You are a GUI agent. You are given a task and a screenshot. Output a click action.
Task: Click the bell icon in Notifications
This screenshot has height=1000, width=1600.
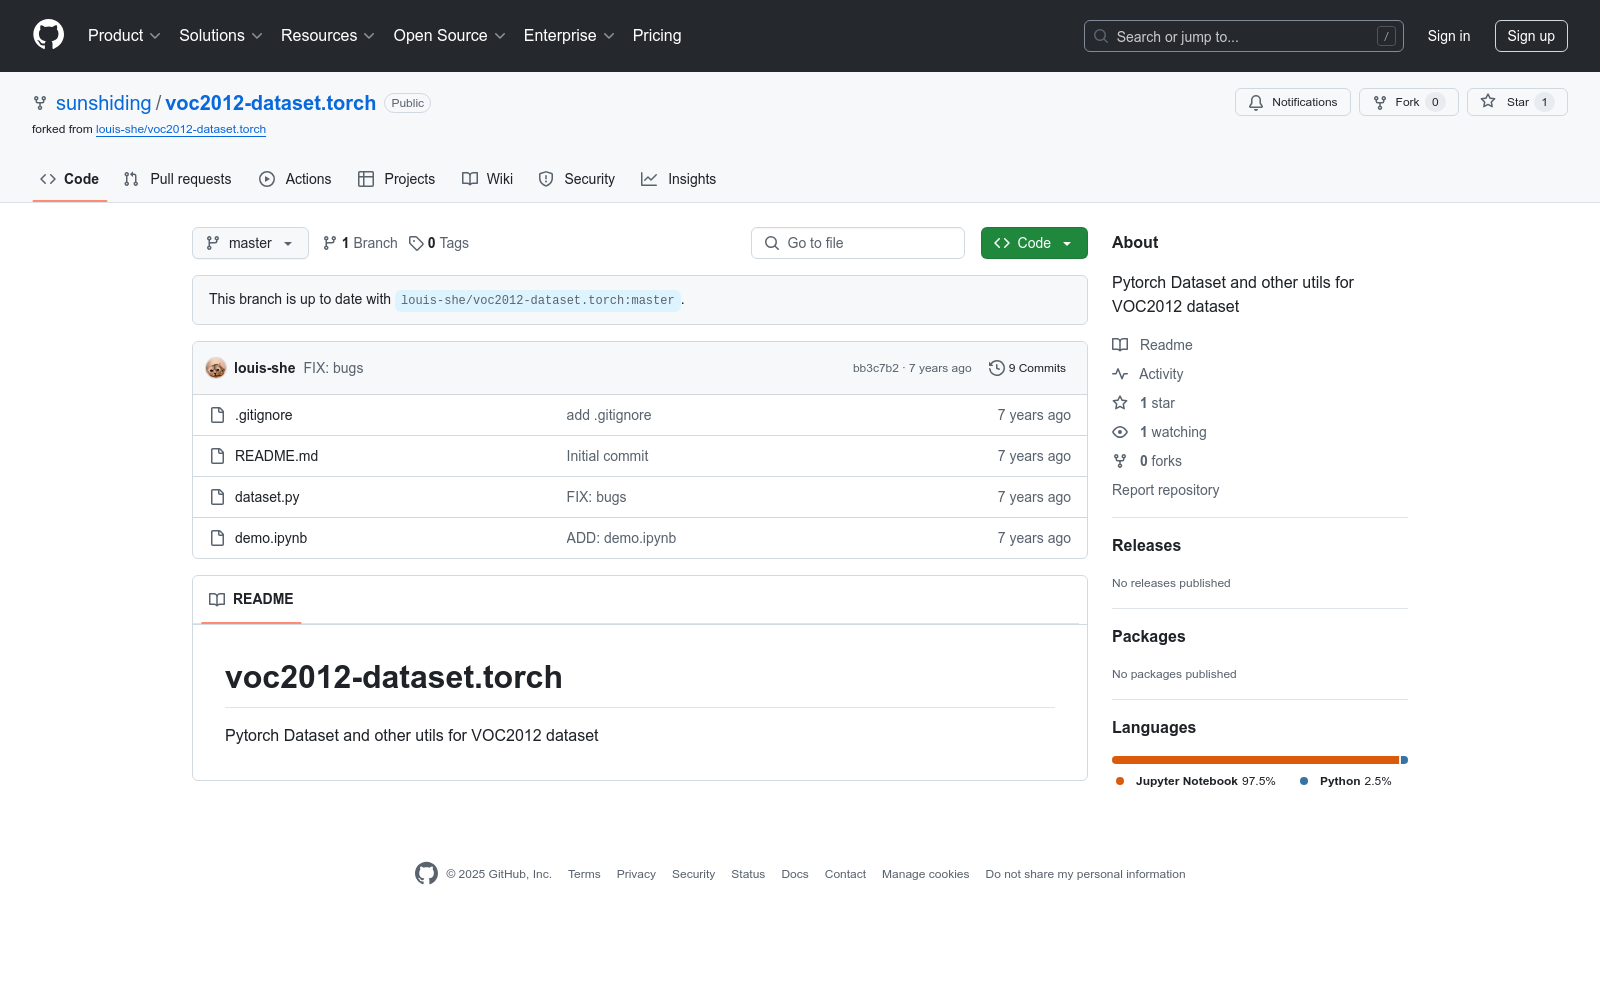[x=1256, y=102]
